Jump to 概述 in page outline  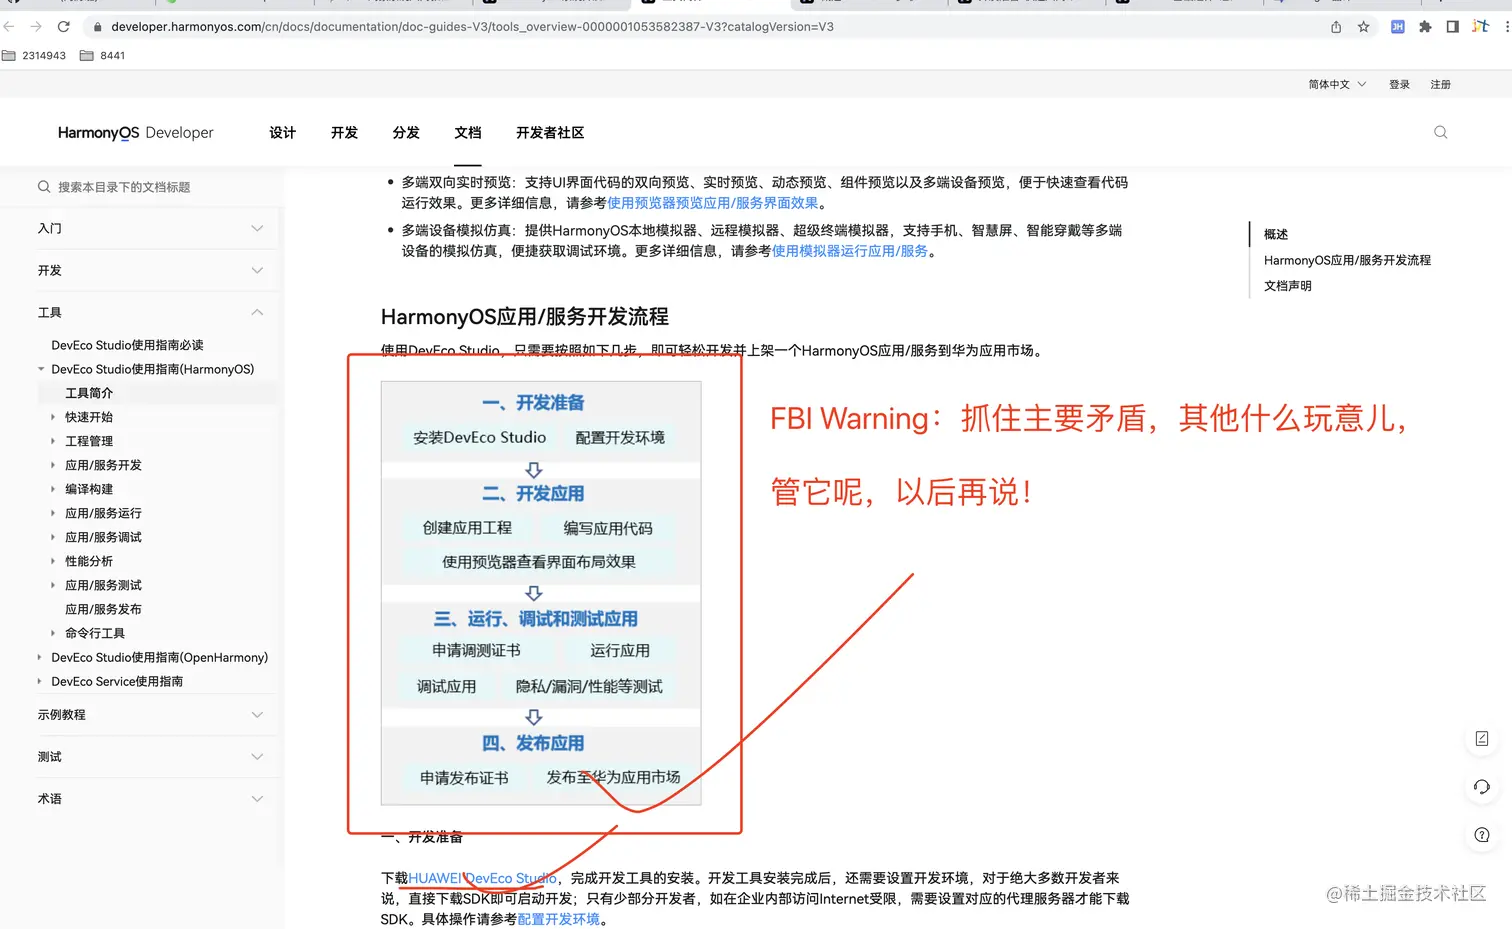coord(1276,234)
